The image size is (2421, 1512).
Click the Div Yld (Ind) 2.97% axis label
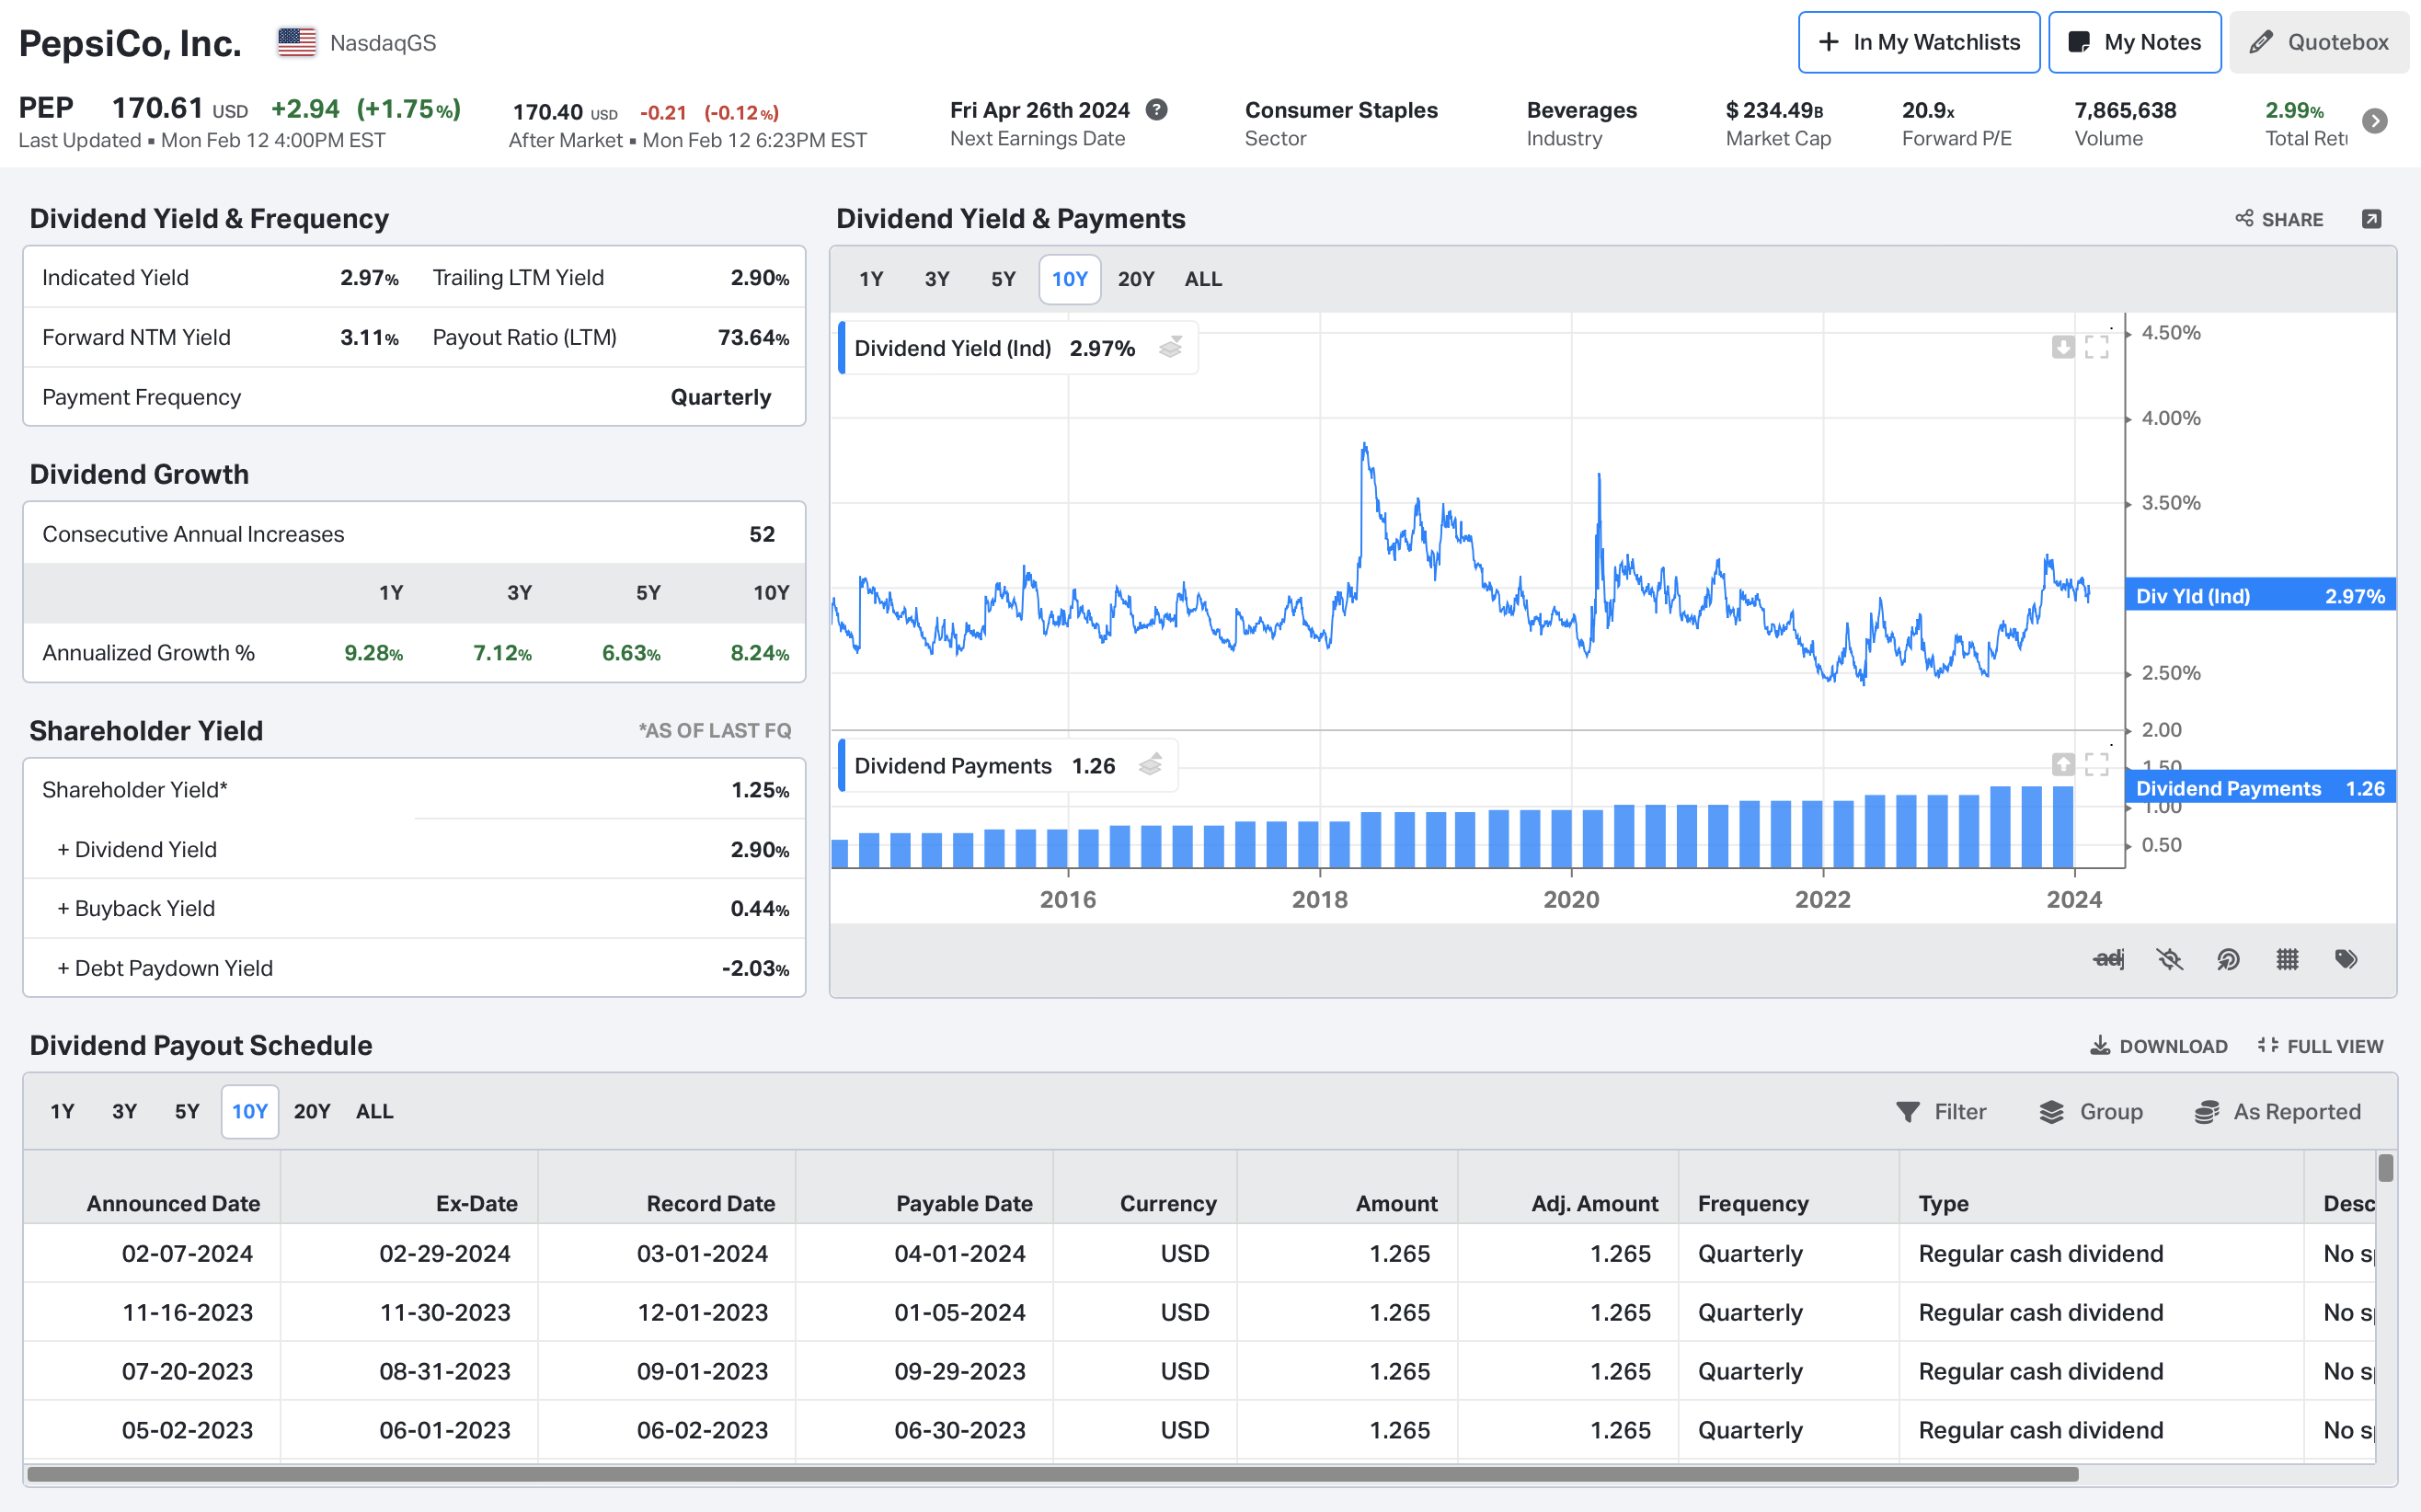[2260, 596]
